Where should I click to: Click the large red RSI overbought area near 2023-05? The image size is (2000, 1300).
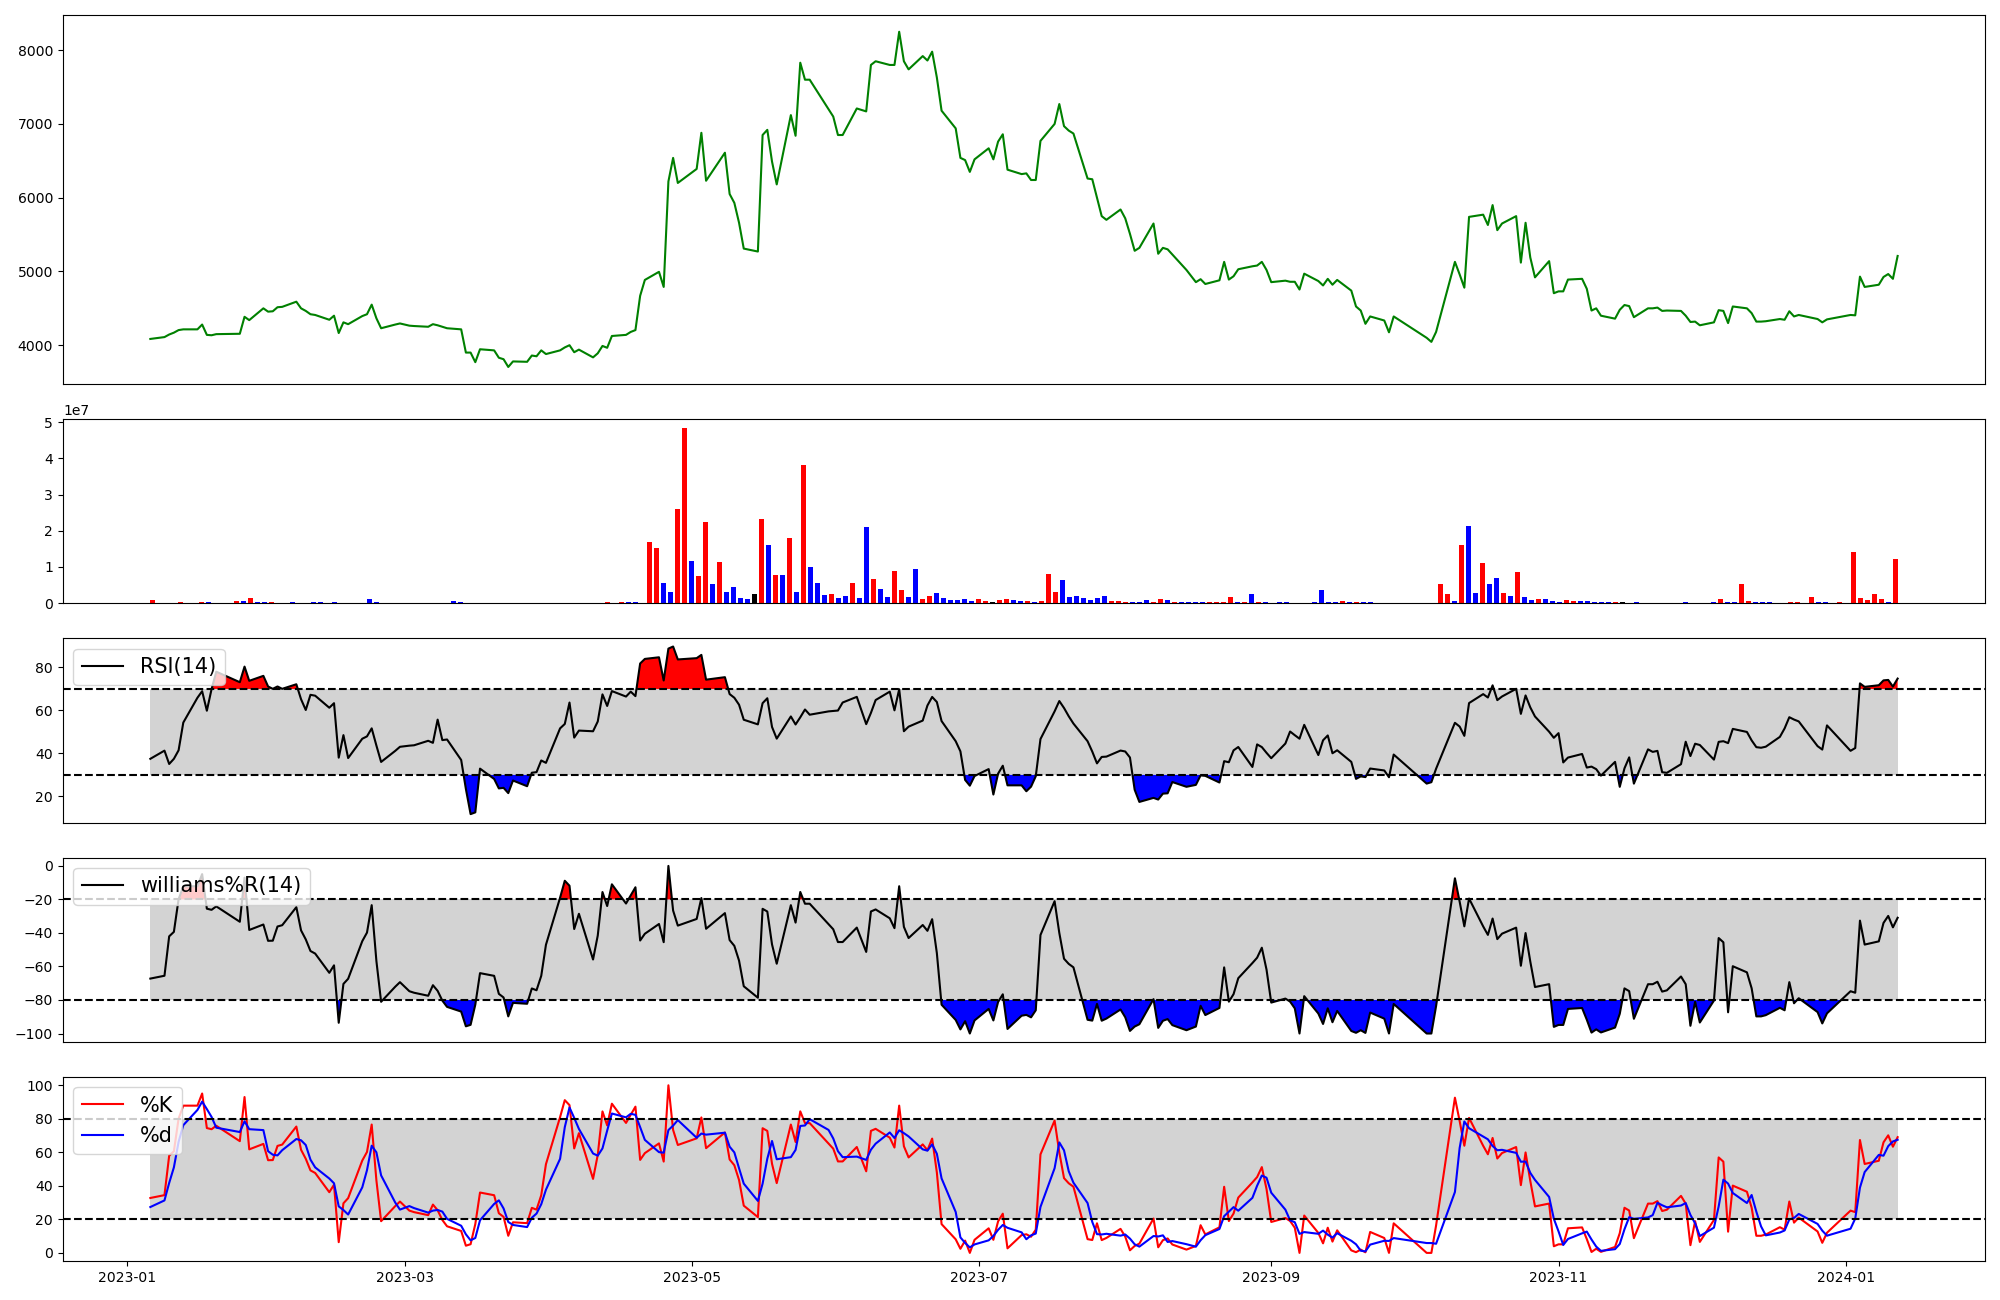point(685,672)
